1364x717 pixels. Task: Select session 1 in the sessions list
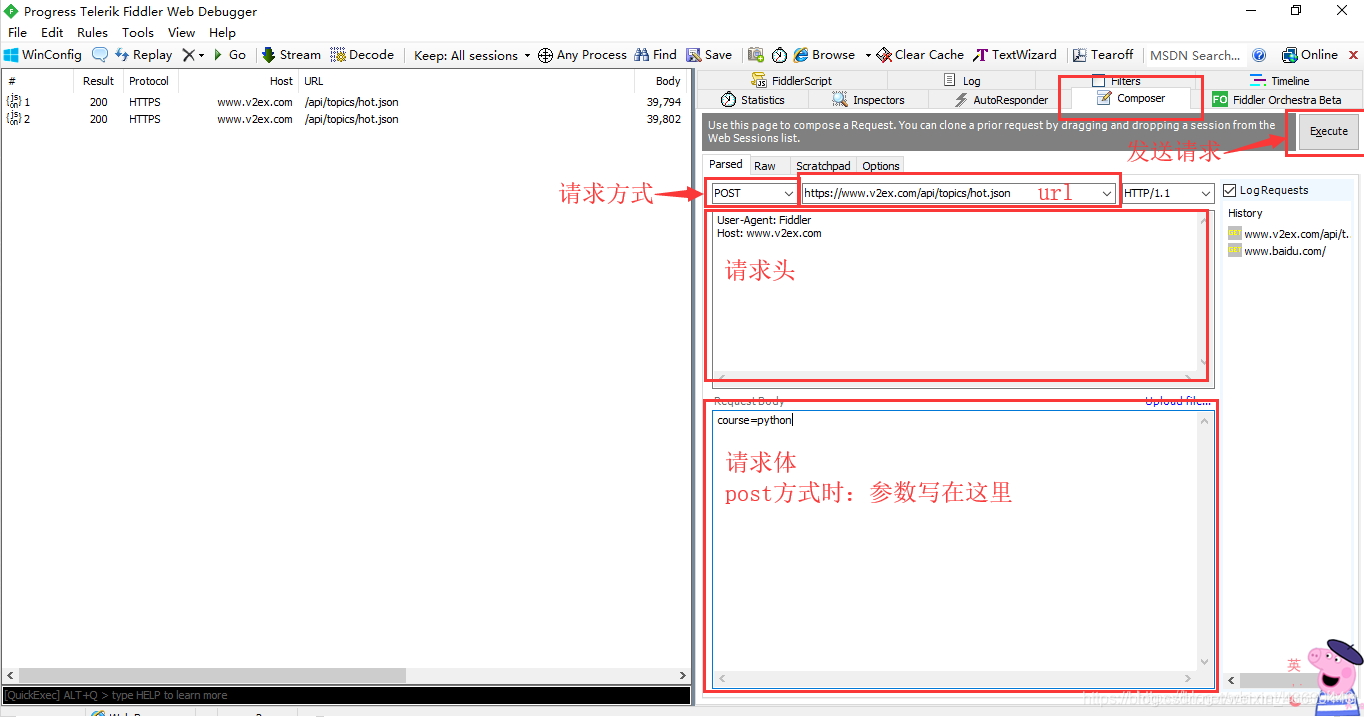[x=344, y=102]
